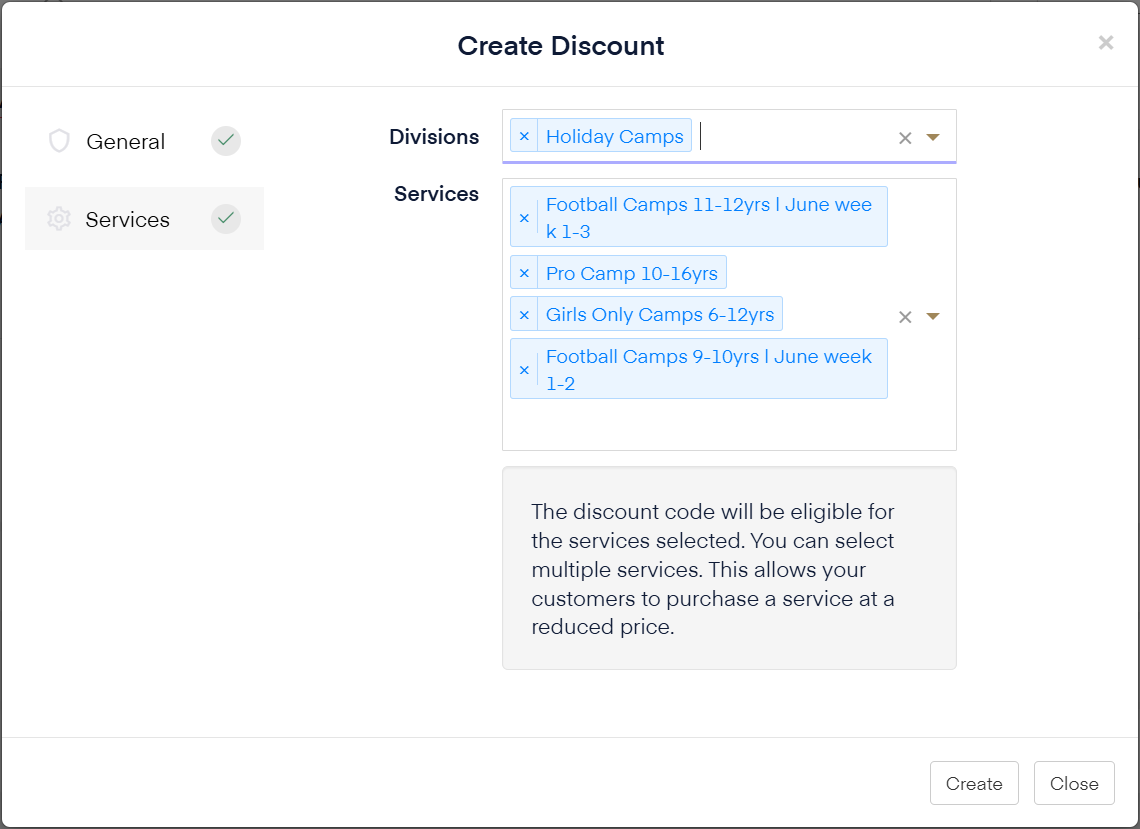The height and width of the screenshot is (829, 1140).
Task: Remove Football Camps 9-10yrs service tag
Action: pos(524,370)
